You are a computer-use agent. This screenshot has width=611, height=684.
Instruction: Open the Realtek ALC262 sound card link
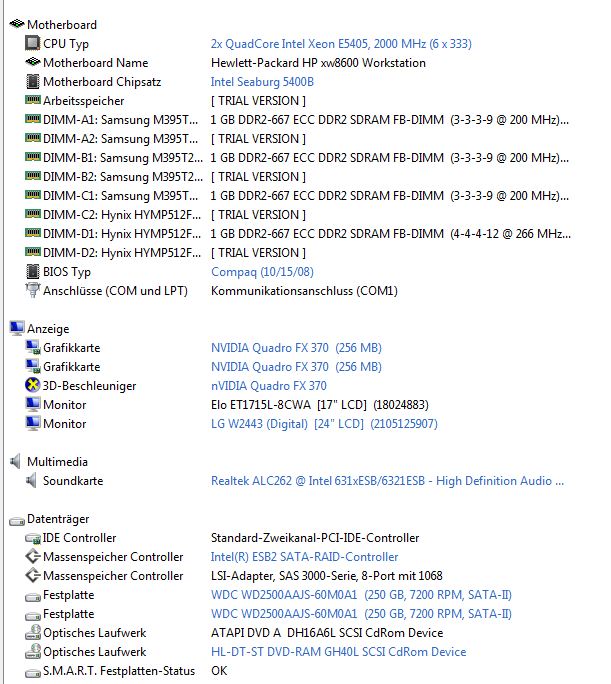click(387, 481)
